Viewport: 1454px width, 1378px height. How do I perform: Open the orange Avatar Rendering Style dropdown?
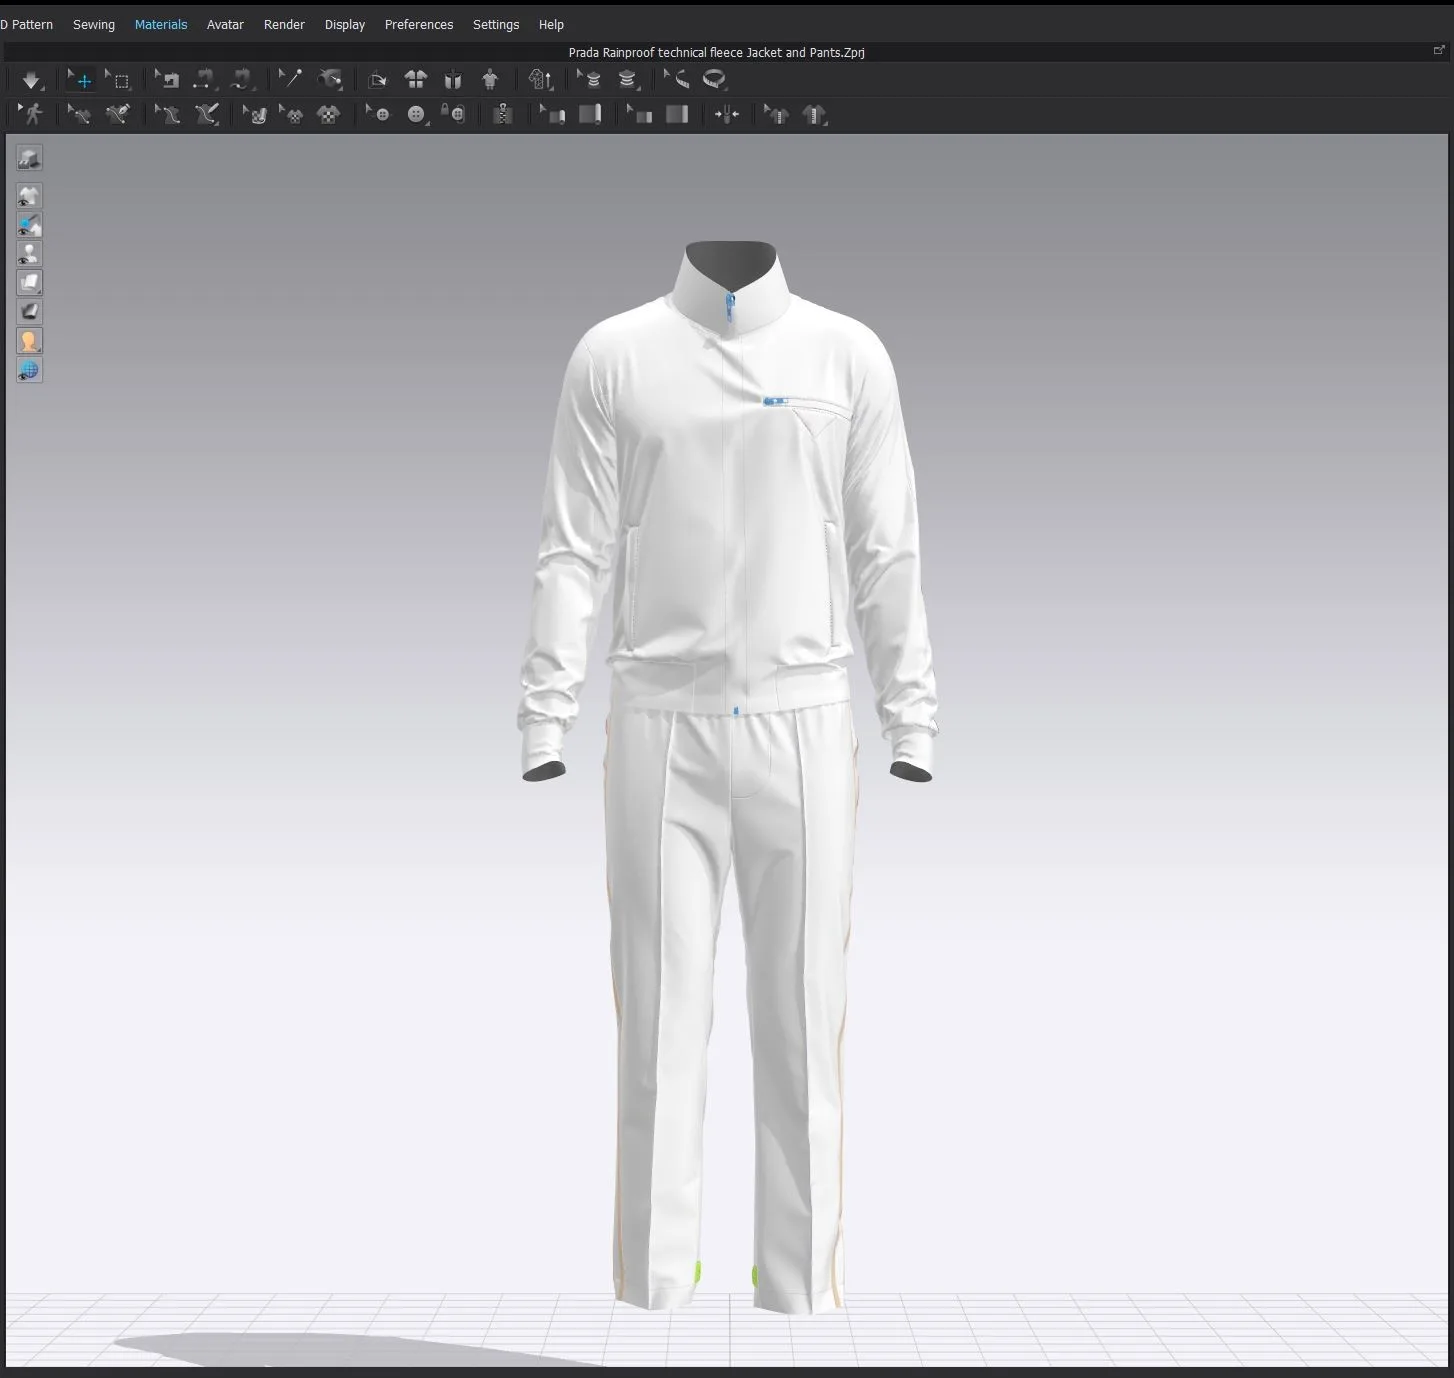tap(29, 341)
